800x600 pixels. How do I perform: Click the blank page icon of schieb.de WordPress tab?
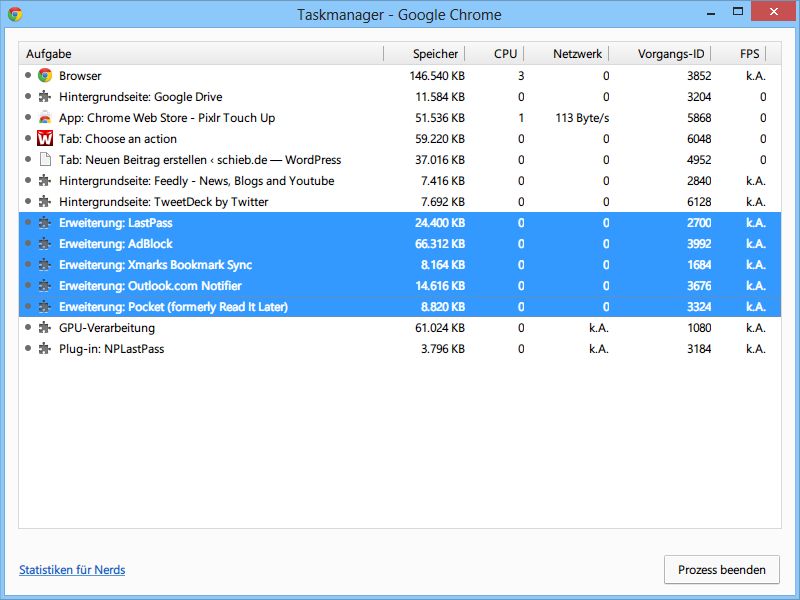pyautogui.click(x=45, y=159)
